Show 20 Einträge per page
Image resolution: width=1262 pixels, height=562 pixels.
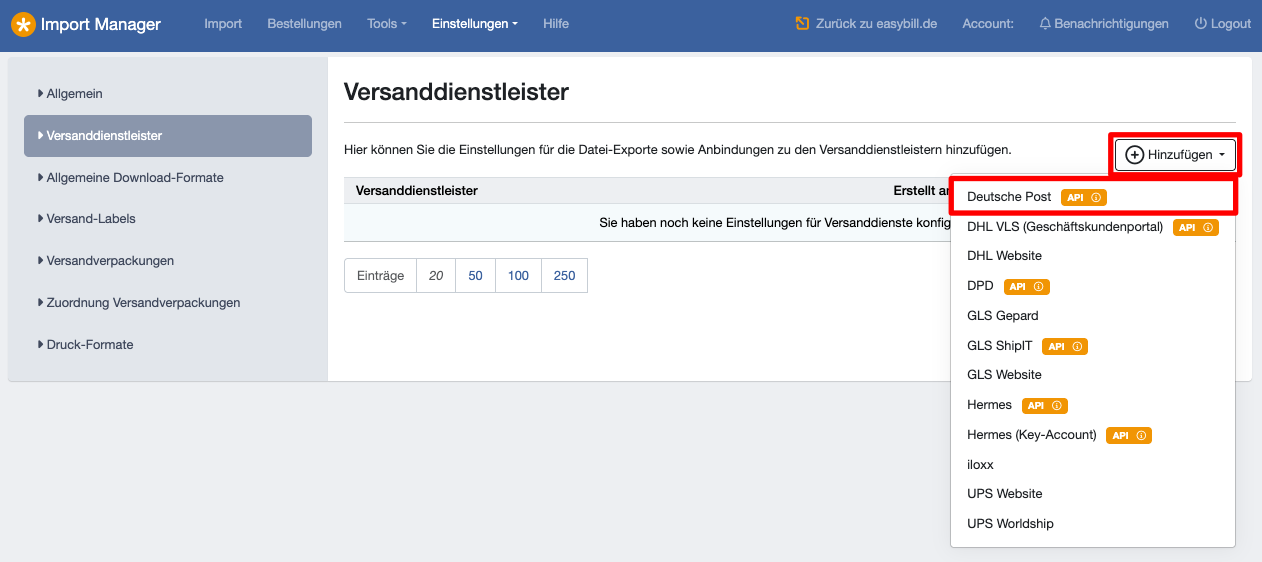coord(436,276)
